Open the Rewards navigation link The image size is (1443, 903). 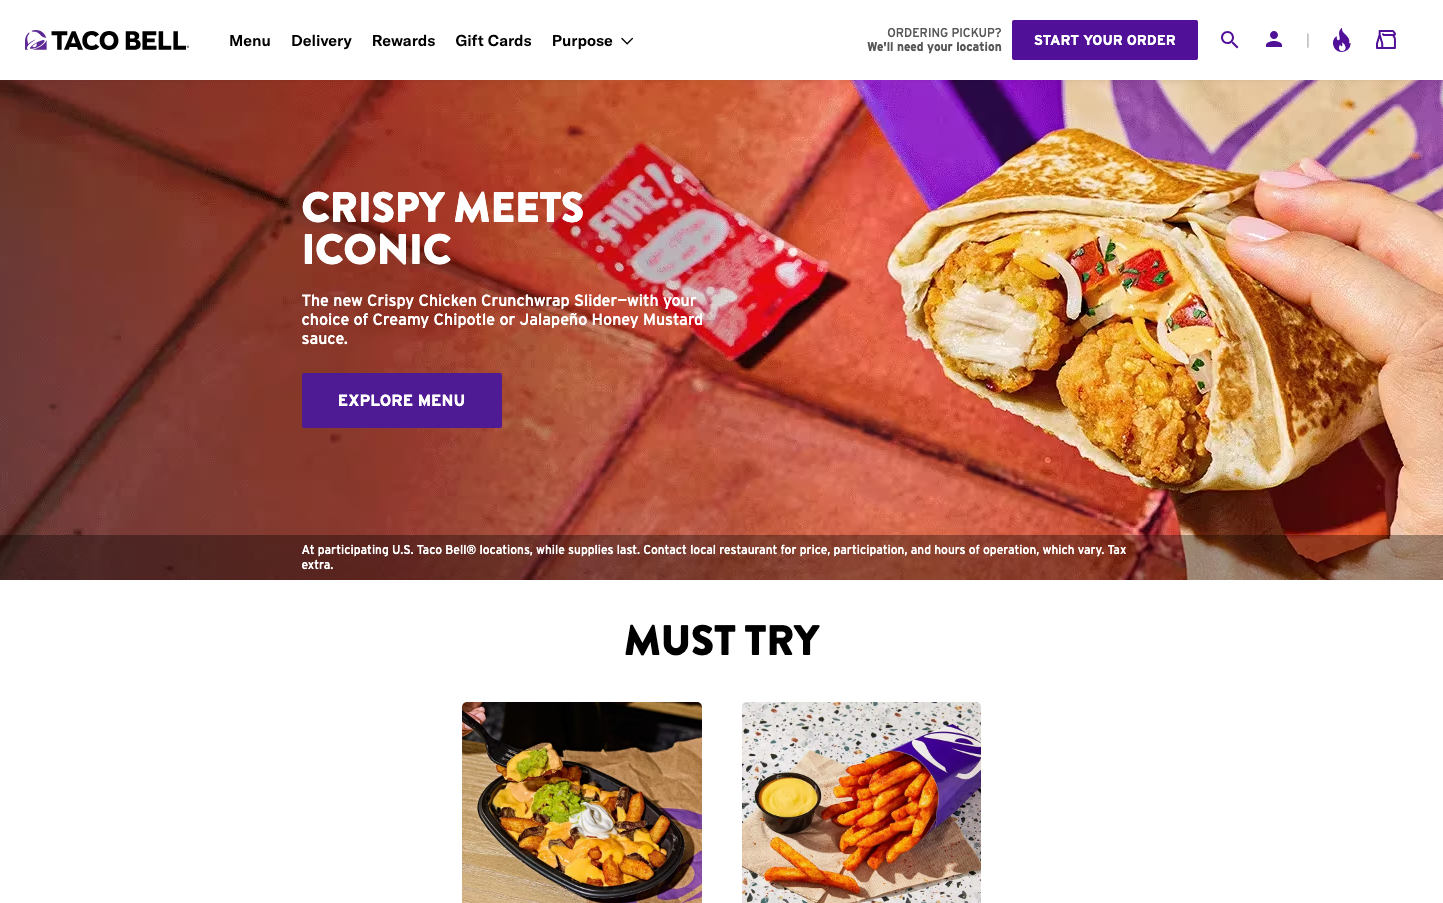[403, 41]
